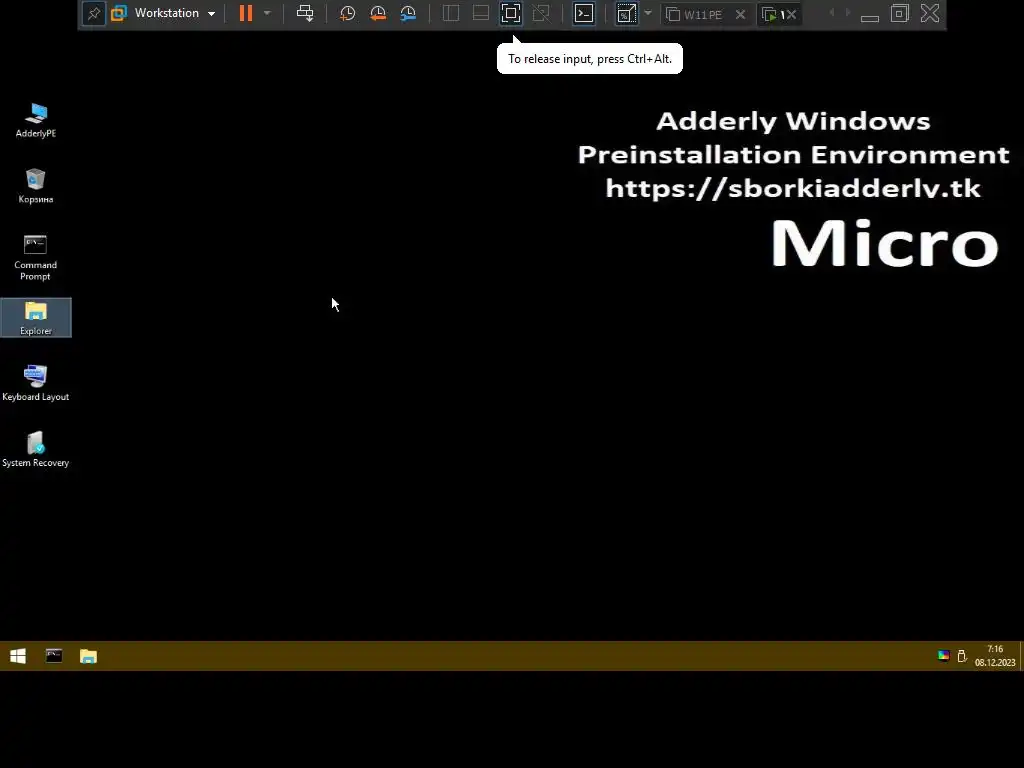Revert to the previous snapshot
Image resolution: width=1024 pixels, height=768 pixels.
(x=378, y=13)
